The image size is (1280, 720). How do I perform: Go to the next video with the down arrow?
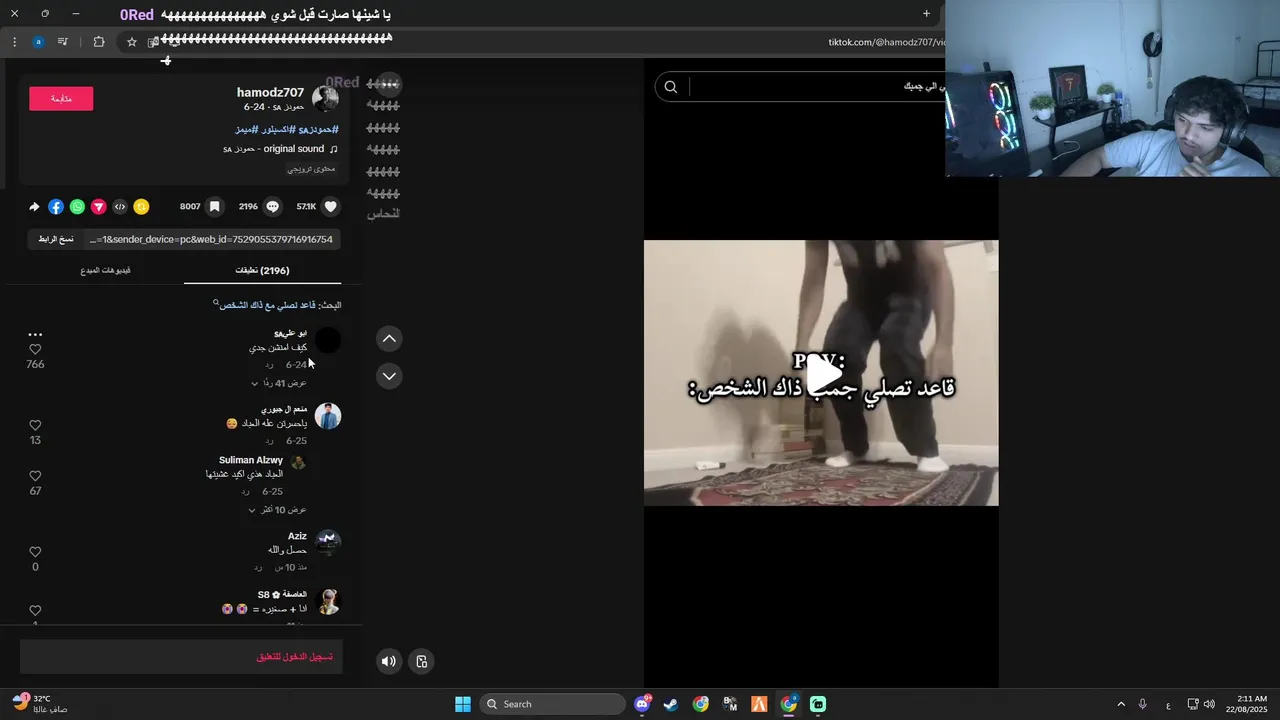pyautogui.click(x=389, y=376)
